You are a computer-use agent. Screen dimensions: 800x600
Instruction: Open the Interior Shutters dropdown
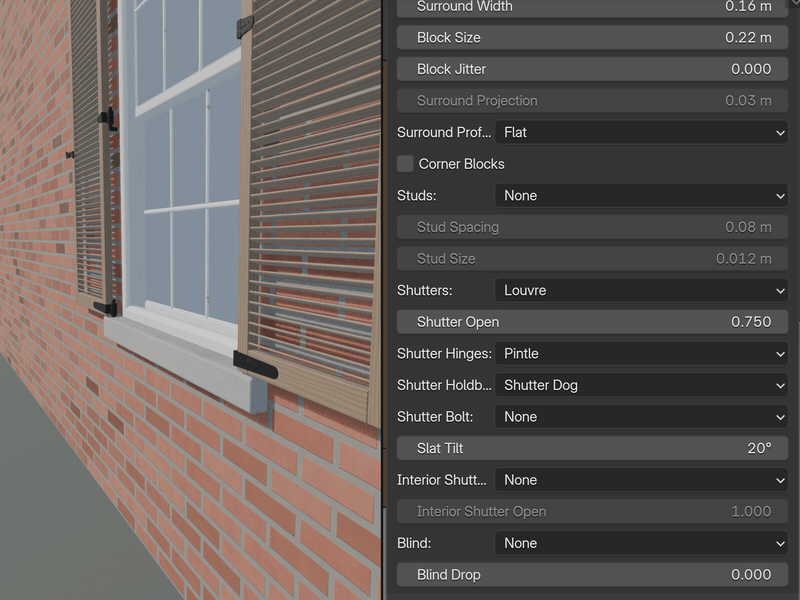tap(641, 480)
